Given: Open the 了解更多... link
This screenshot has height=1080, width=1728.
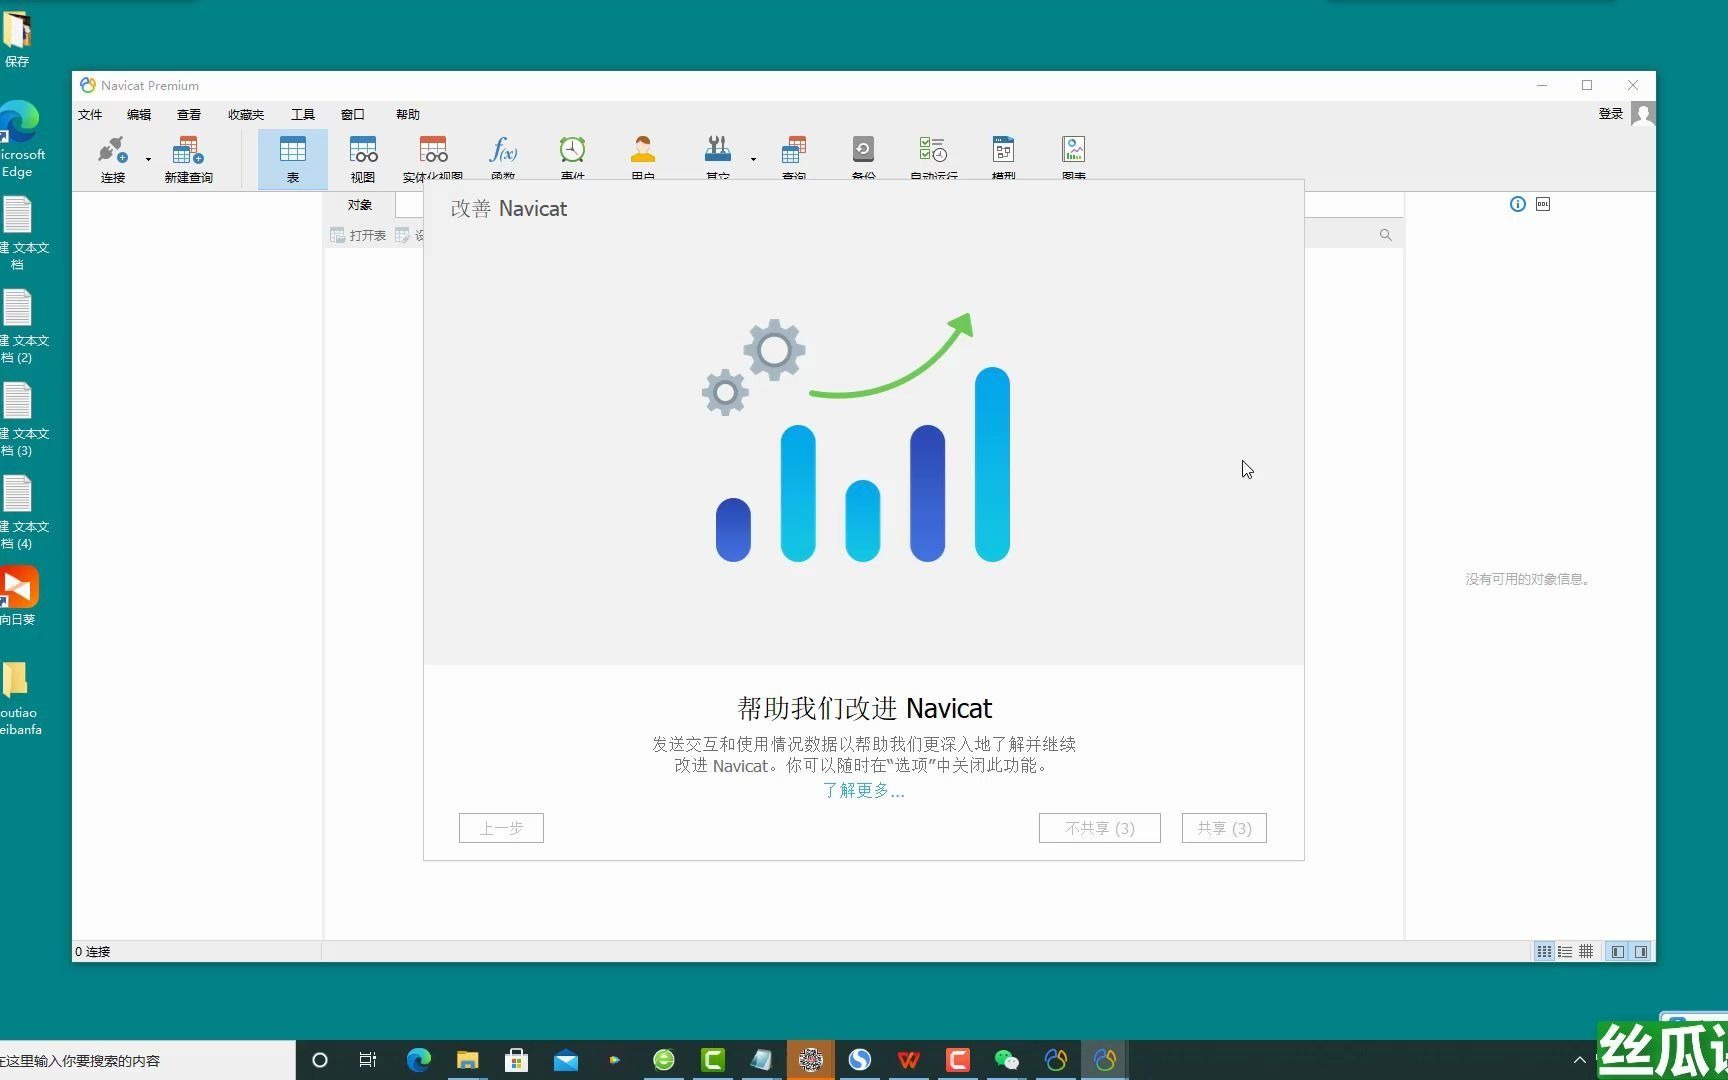Looking at the screenshot, I should point(863,790).
